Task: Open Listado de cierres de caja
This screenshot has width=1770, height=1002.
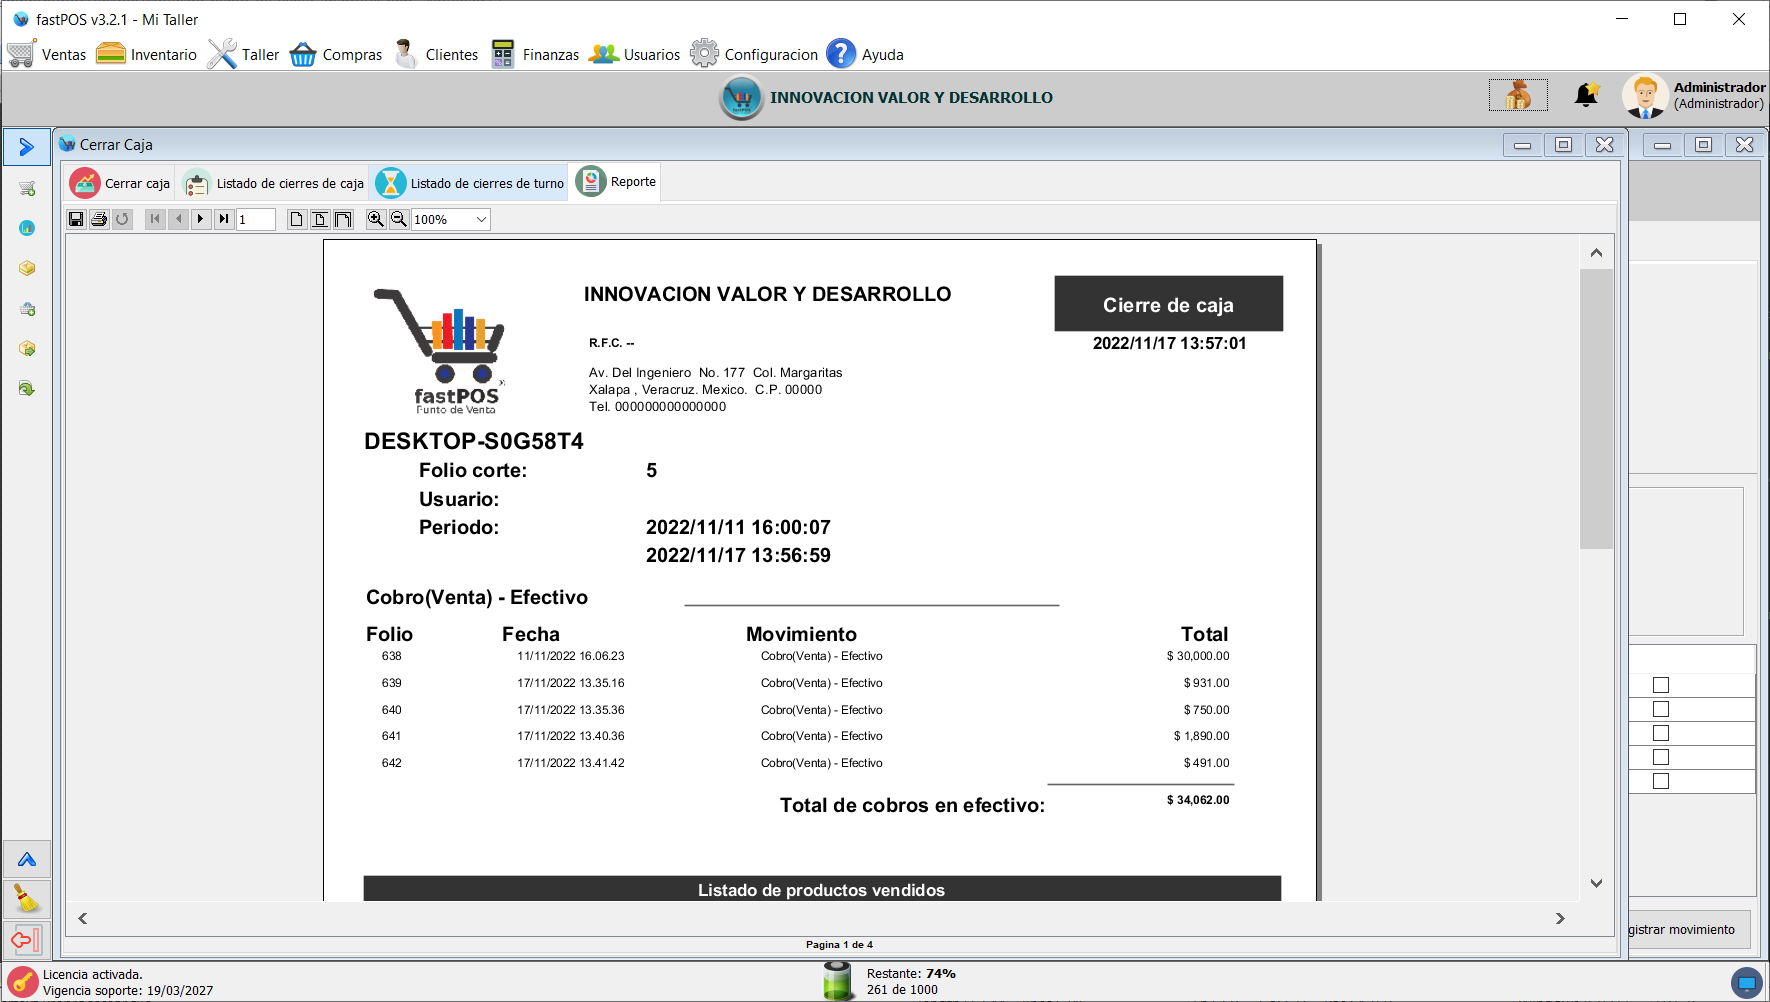Action: coord(275,183)
